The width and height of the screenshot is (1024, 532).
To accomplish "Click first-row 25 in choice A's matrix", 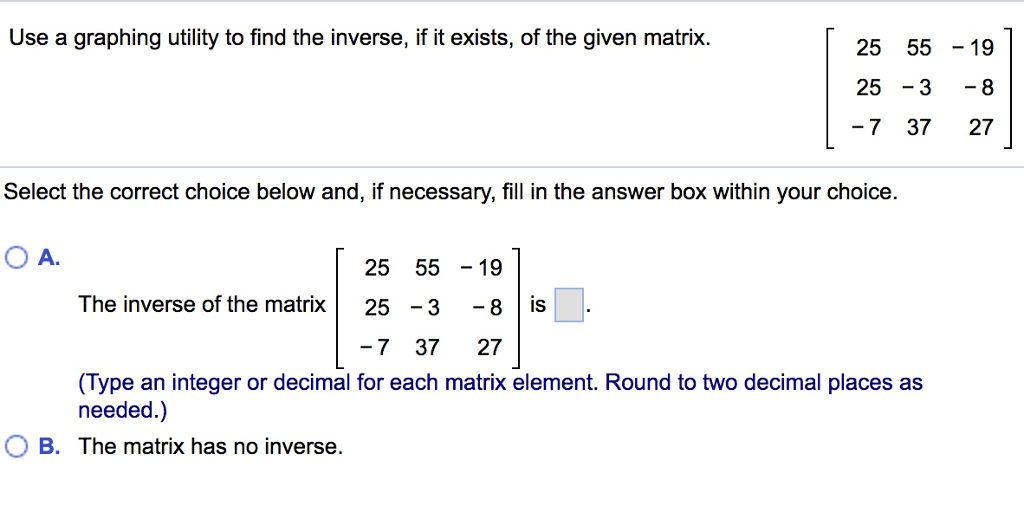I will (x=377, y=268).
